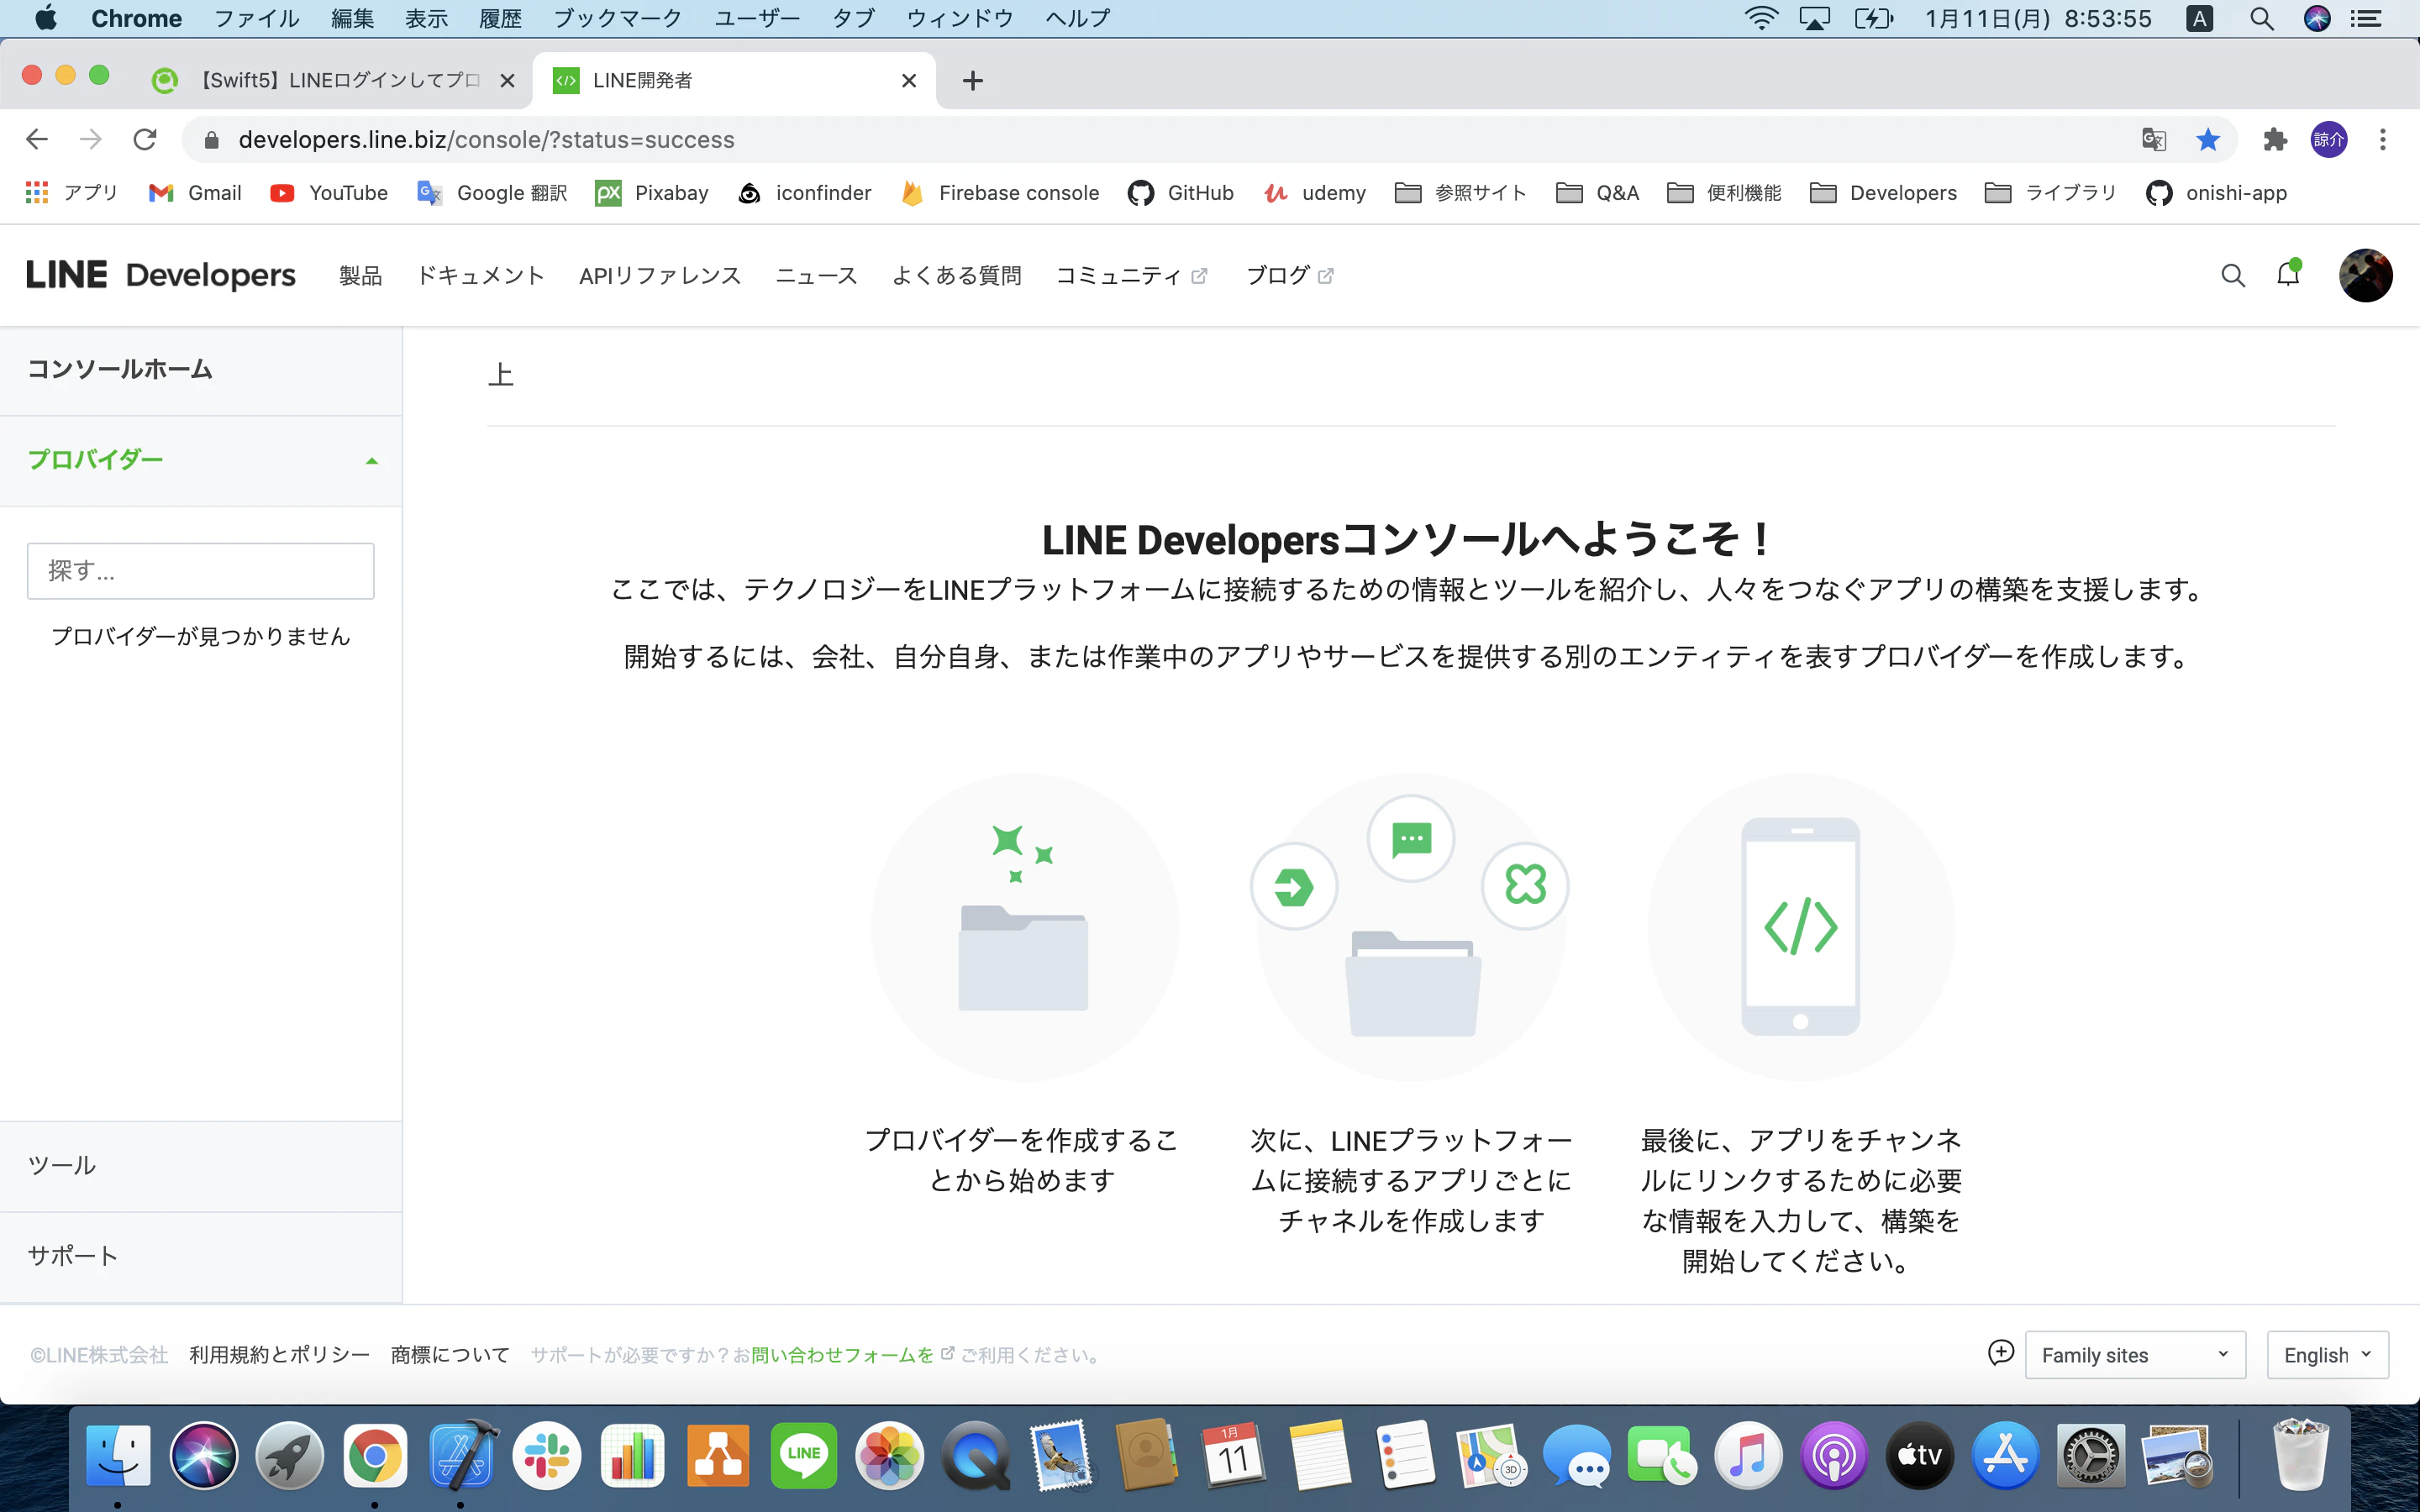This screenshot has height=1512, width=2420.
Task: Toggle the bookmark star icon
Action: coord(2208,139)
